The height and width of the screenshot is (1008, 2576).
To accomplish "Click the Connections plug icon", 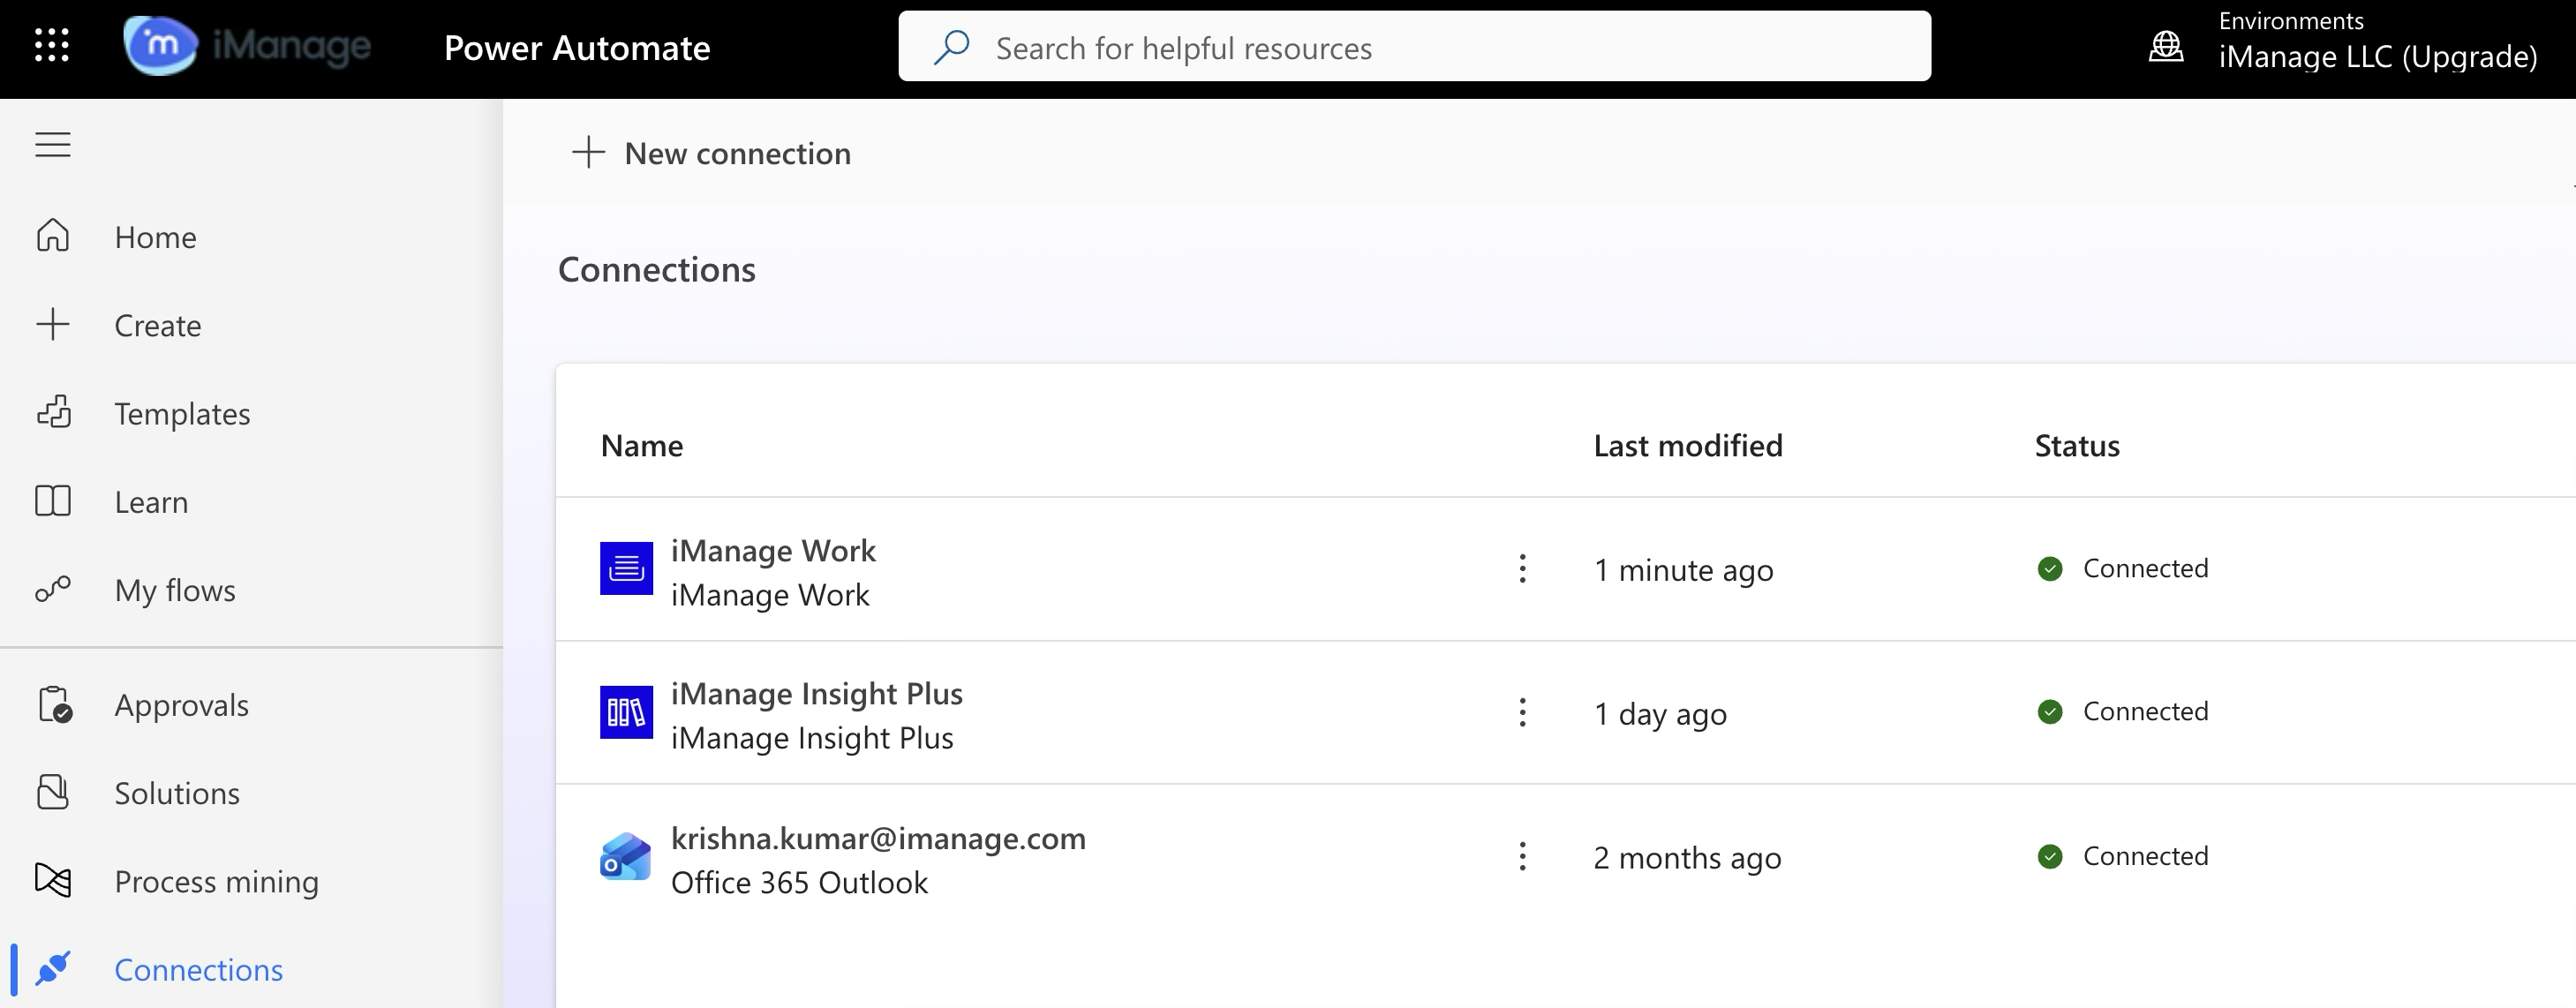I will point(53,968).
